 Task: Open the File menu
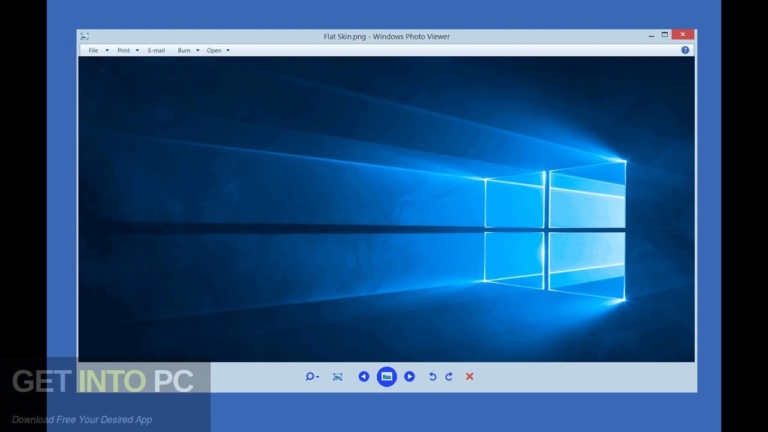click(x=93, y=50)
